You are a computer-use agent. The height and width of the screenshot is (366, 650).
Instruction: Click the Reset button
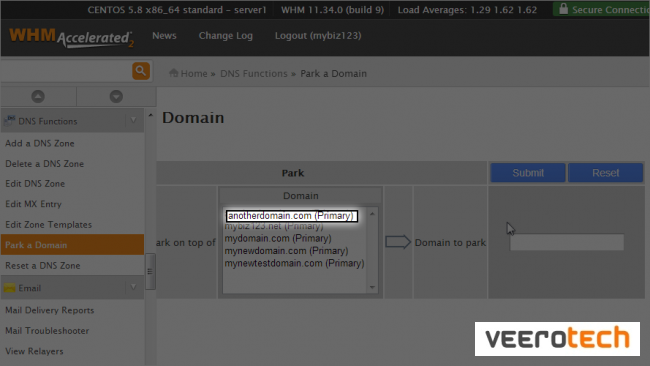click(605, 173)
